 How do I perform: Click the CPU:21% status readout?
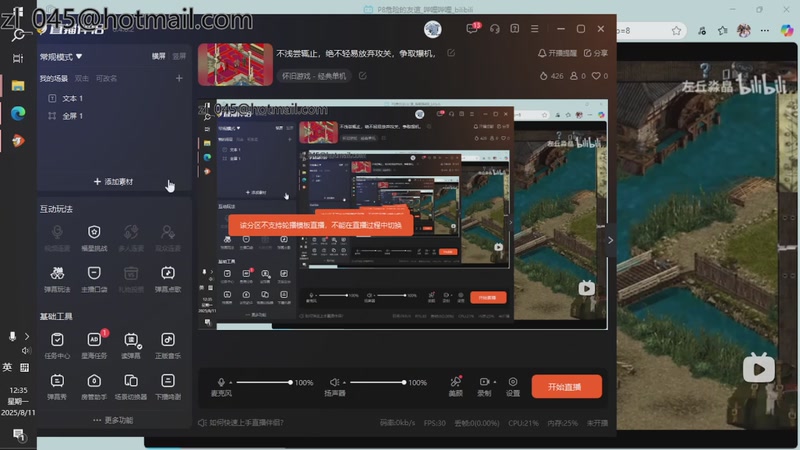click(x=523, y=423)
